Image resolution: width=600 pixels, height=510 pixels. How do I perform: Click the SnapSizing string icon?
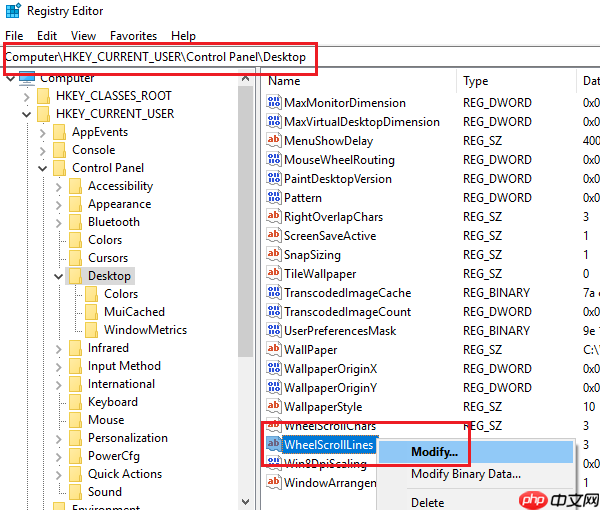point(274,254)
